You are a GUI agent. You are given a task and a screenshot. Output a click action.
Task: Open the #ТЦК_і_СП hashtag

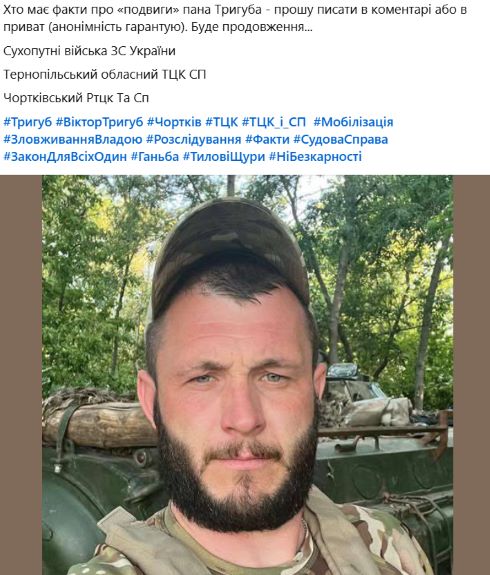(274, 122)
